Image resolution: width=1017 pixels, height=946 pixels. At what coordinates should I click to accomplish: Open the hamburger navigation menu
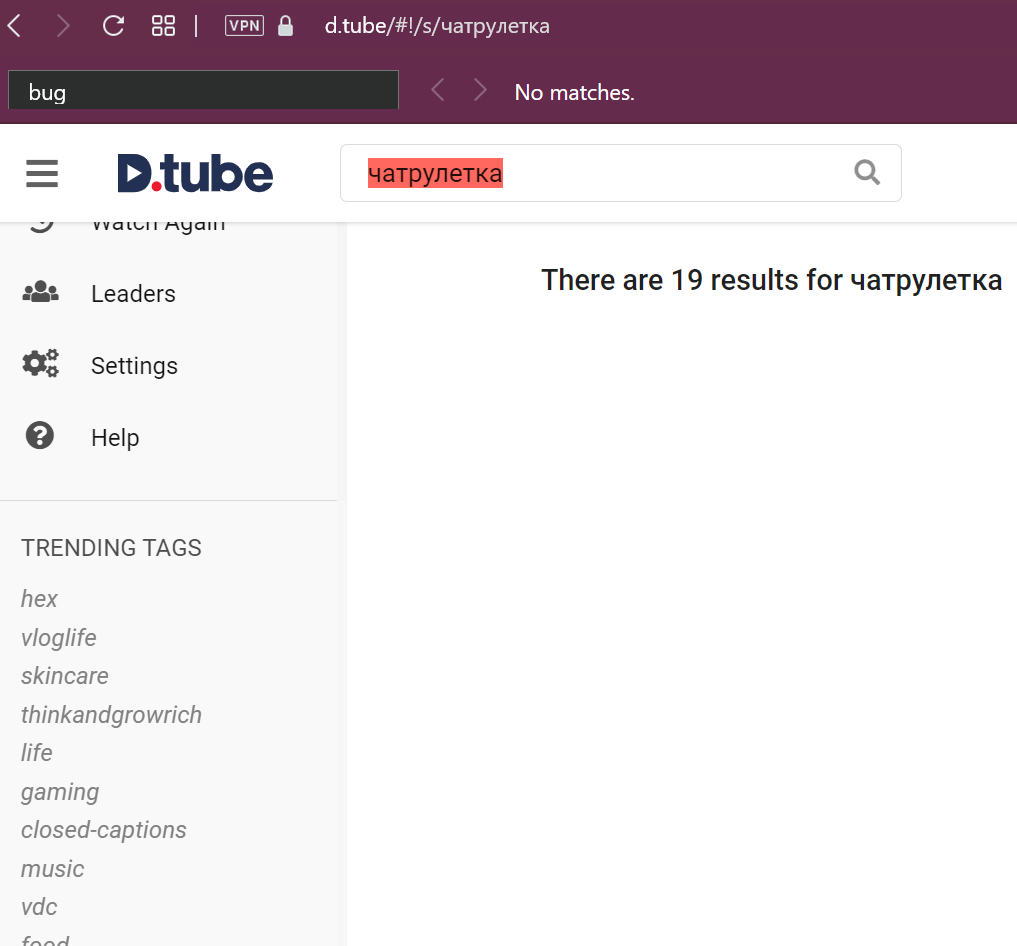tap(41, 173)
